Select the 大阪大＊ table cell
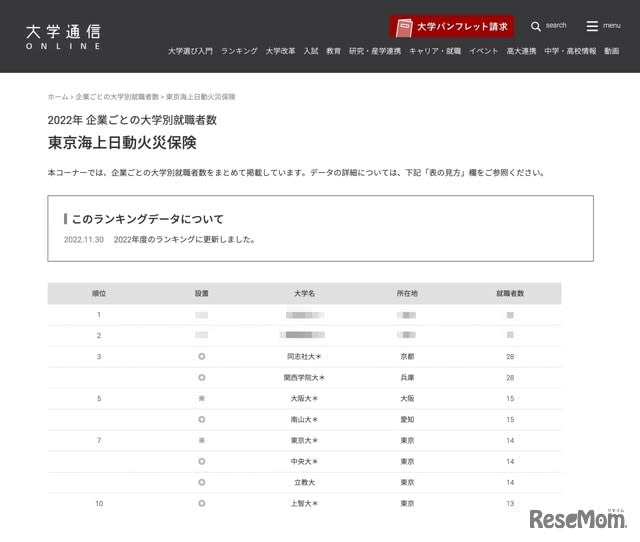 304,399
